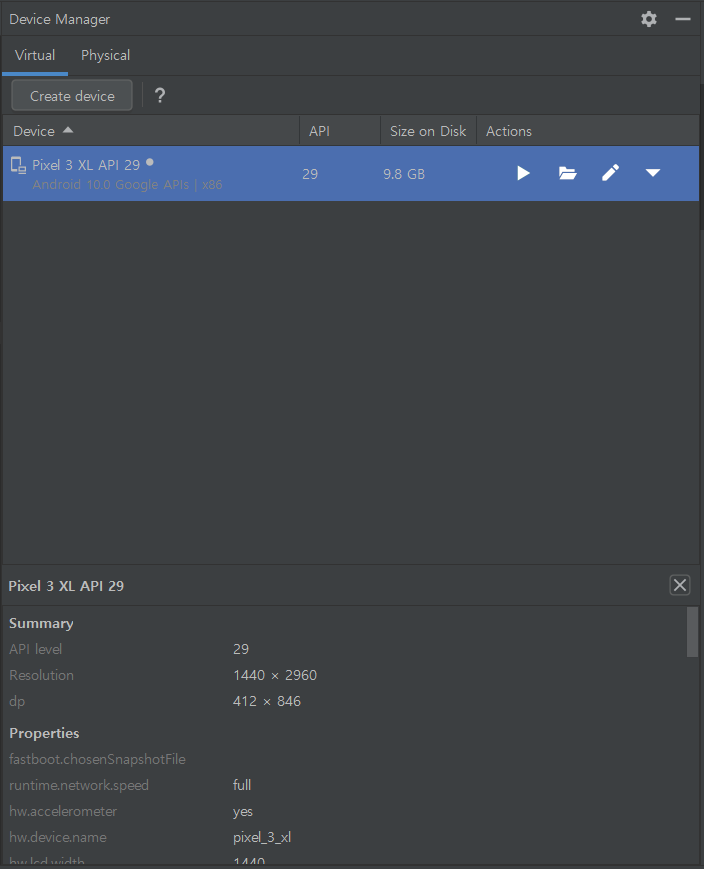This screenshot has width=704, height=869.
Task: Switch to the Physical tab
Action: tap(105, 55)
